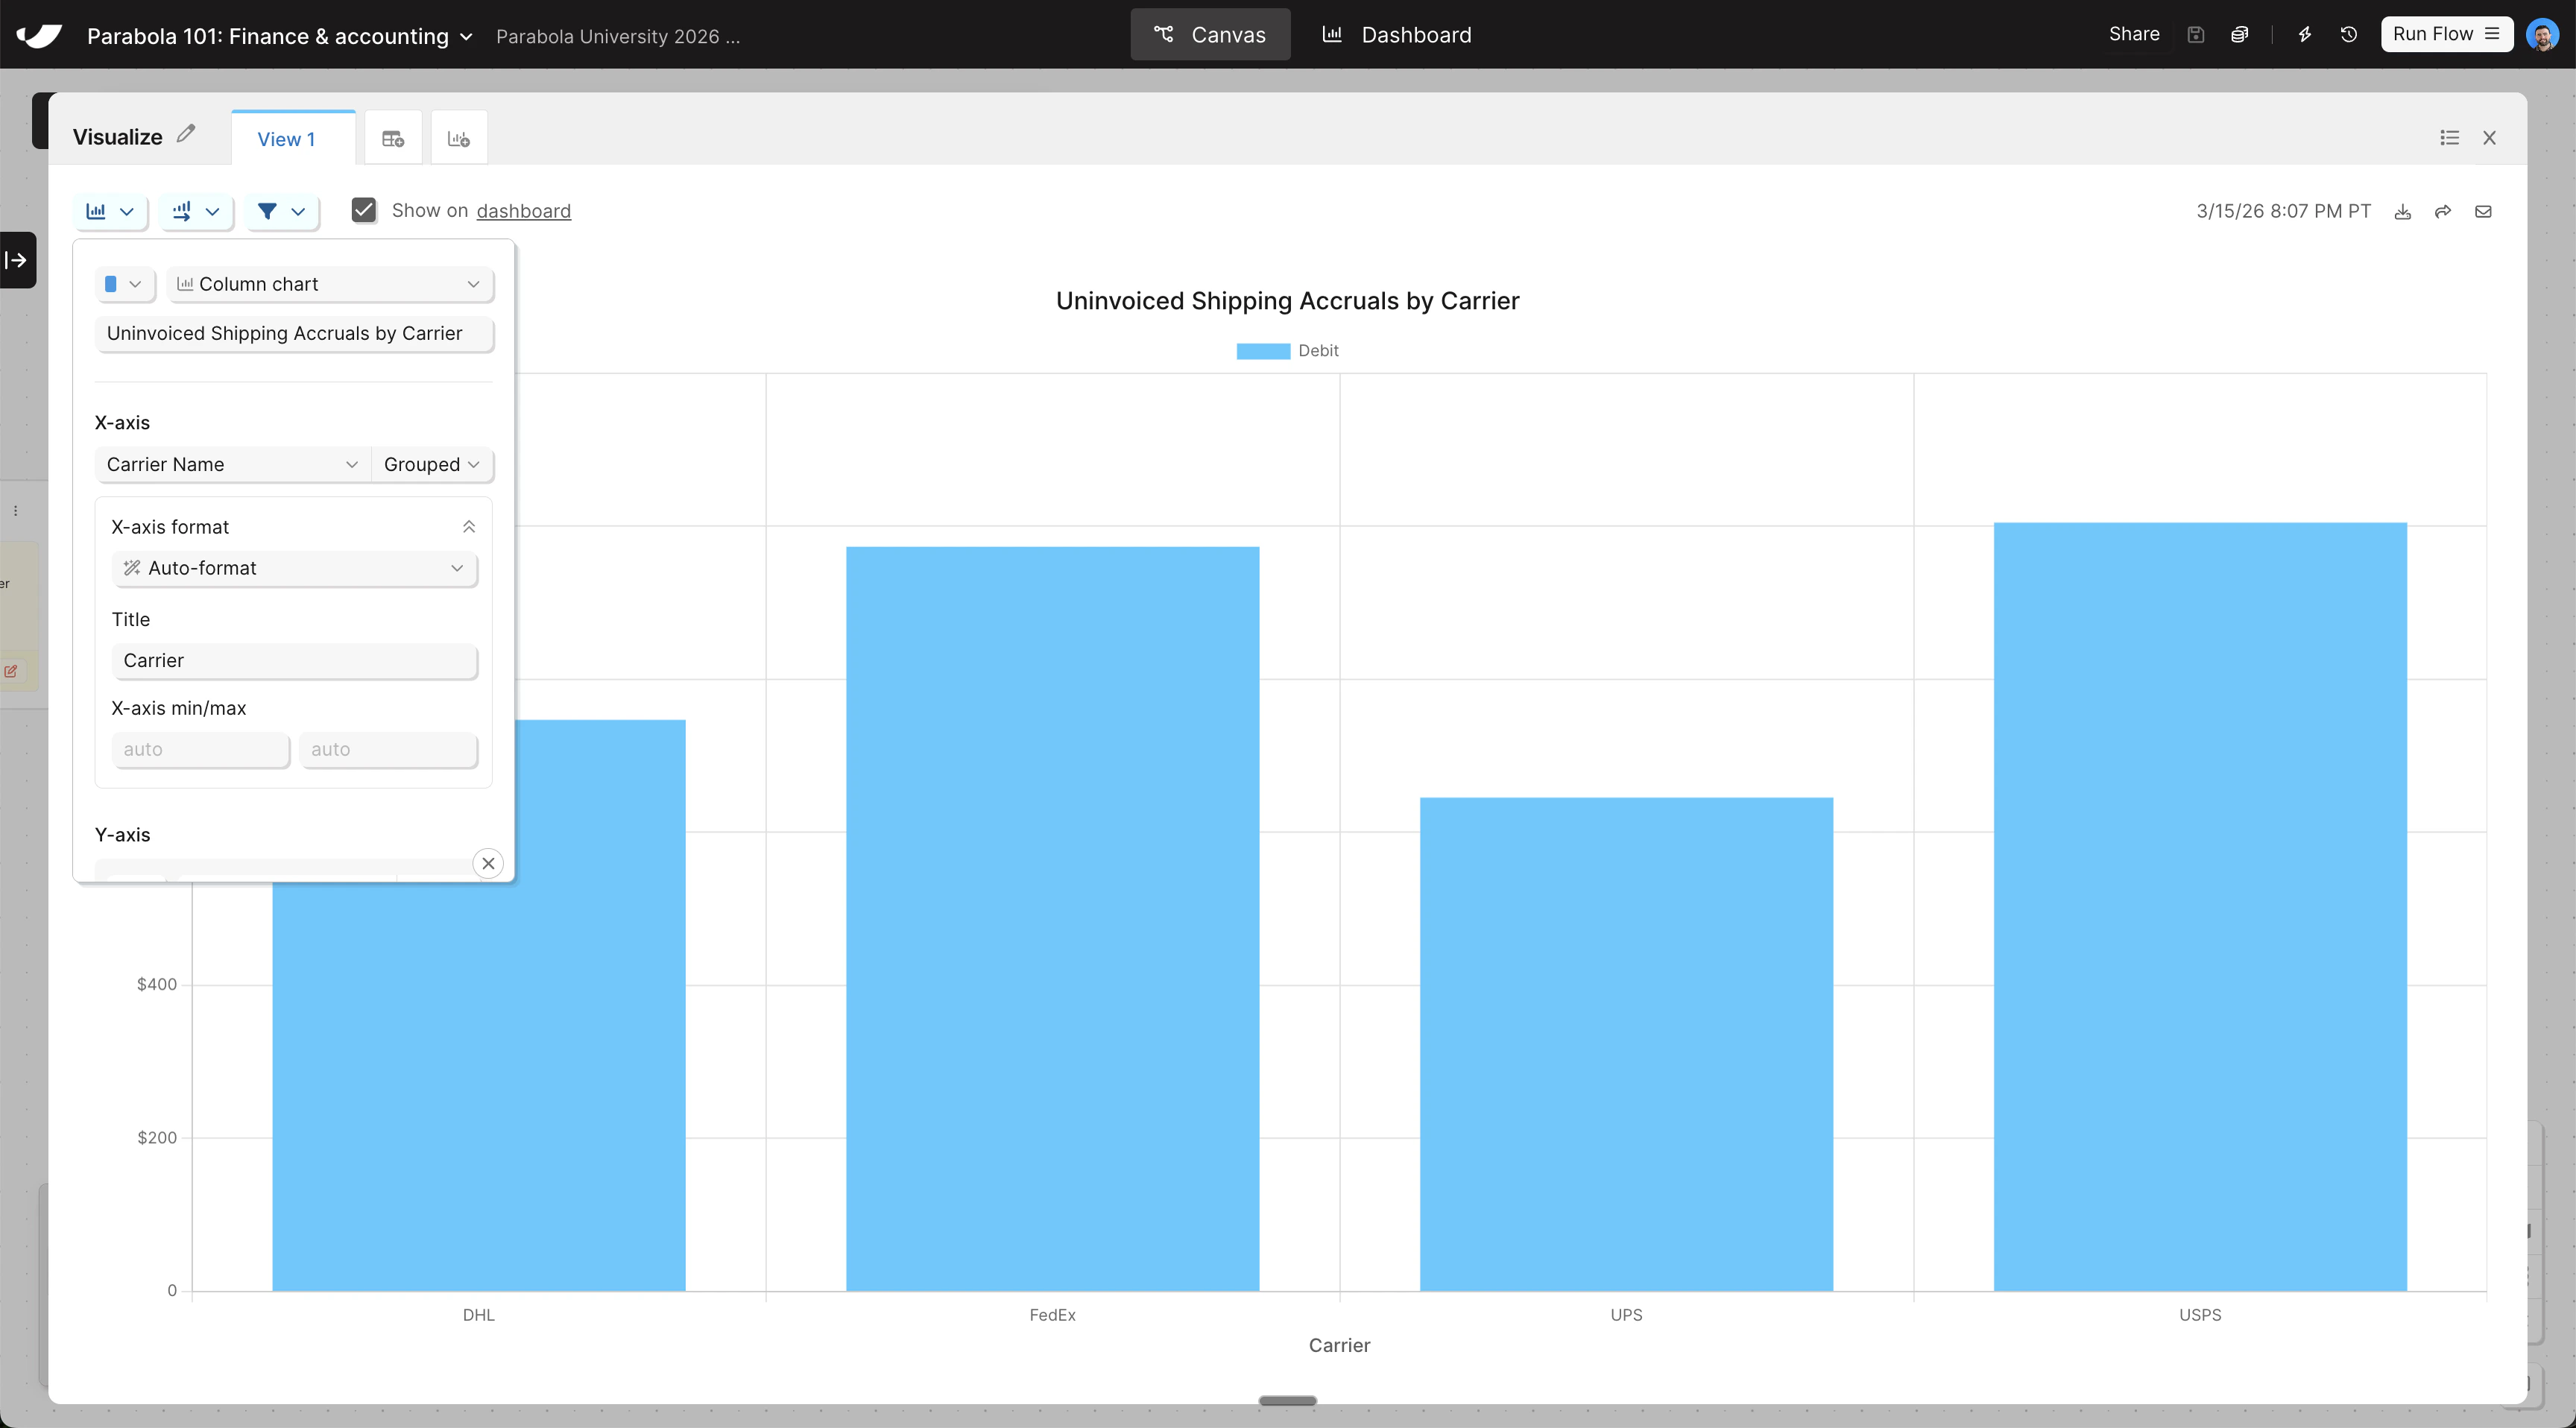Click the panel resize handle at bottom
Screen dimensions: 2576x1428
pyautogui.click(x=1288, y=1401)
